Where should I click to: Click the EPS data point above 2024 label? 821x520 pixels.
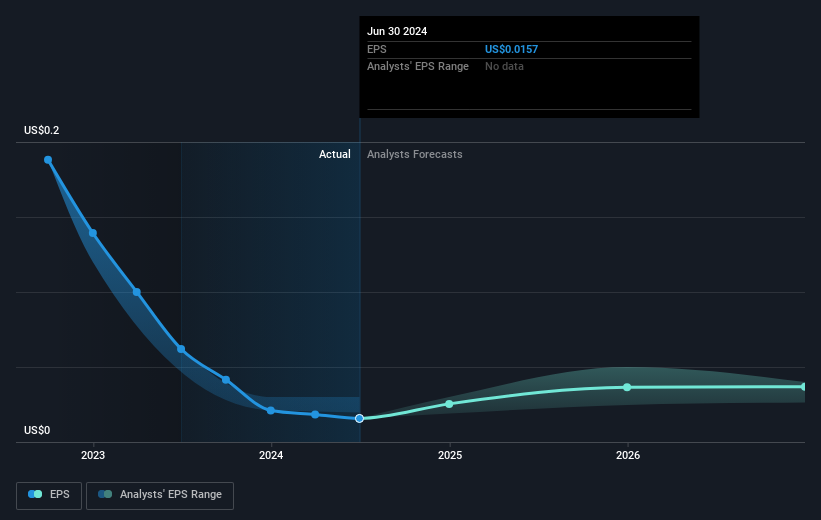coord(271,411)
